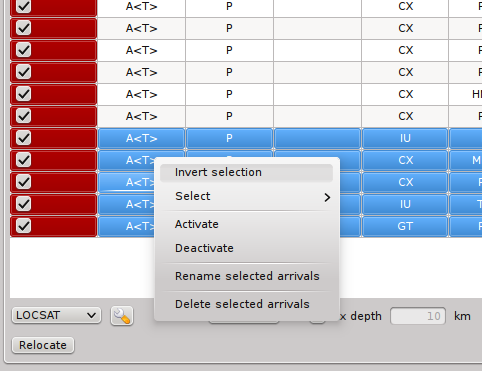482x371 pixels.
Task: Choose Invert selection from context menu
Action: 247,172
